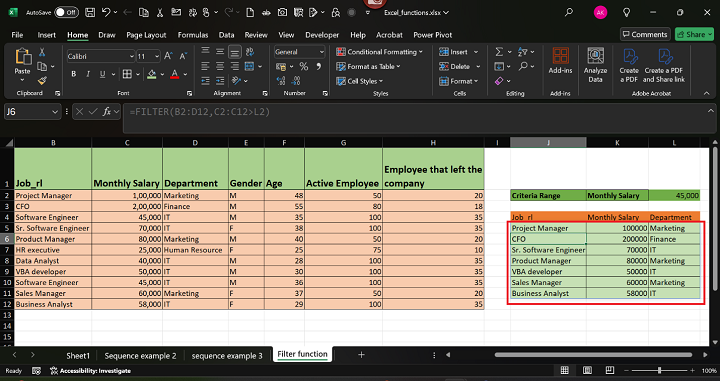Apply Bold formatting to the cell
Screen dimensions: 720x381
(x=73, y=74)
